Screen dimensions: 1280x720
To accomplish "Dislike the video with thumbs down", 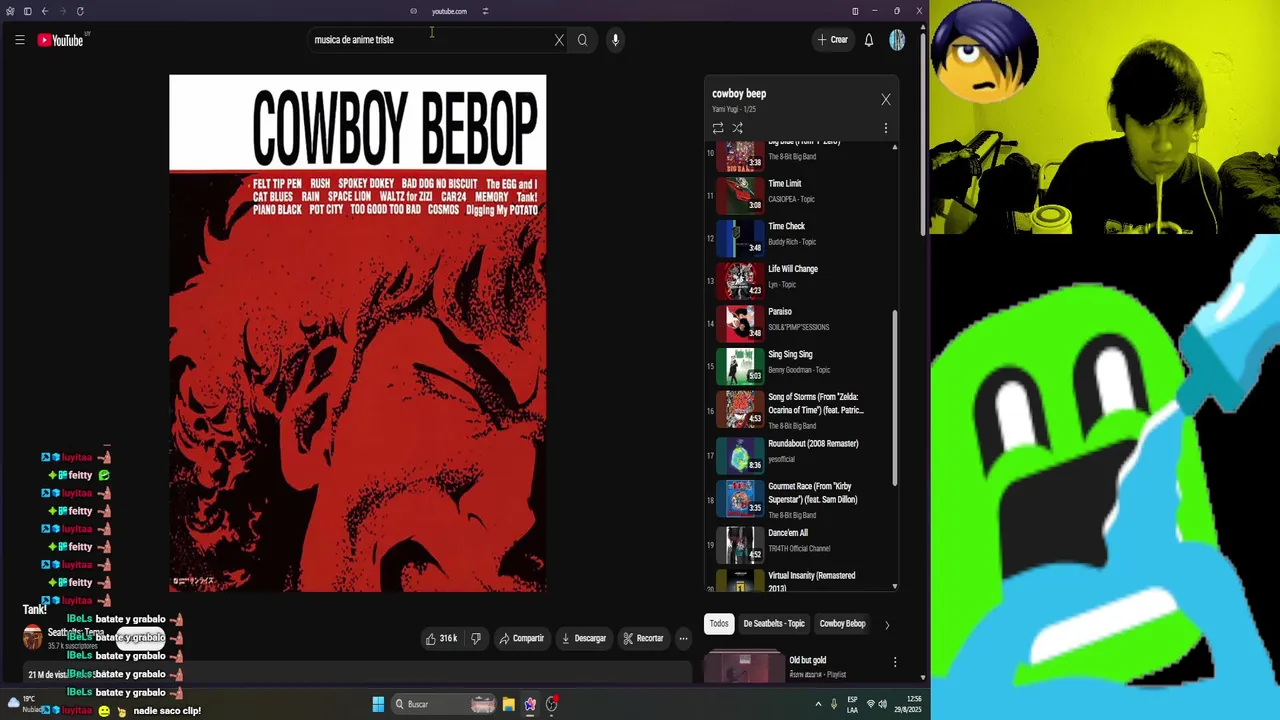I will click(476, 638).
